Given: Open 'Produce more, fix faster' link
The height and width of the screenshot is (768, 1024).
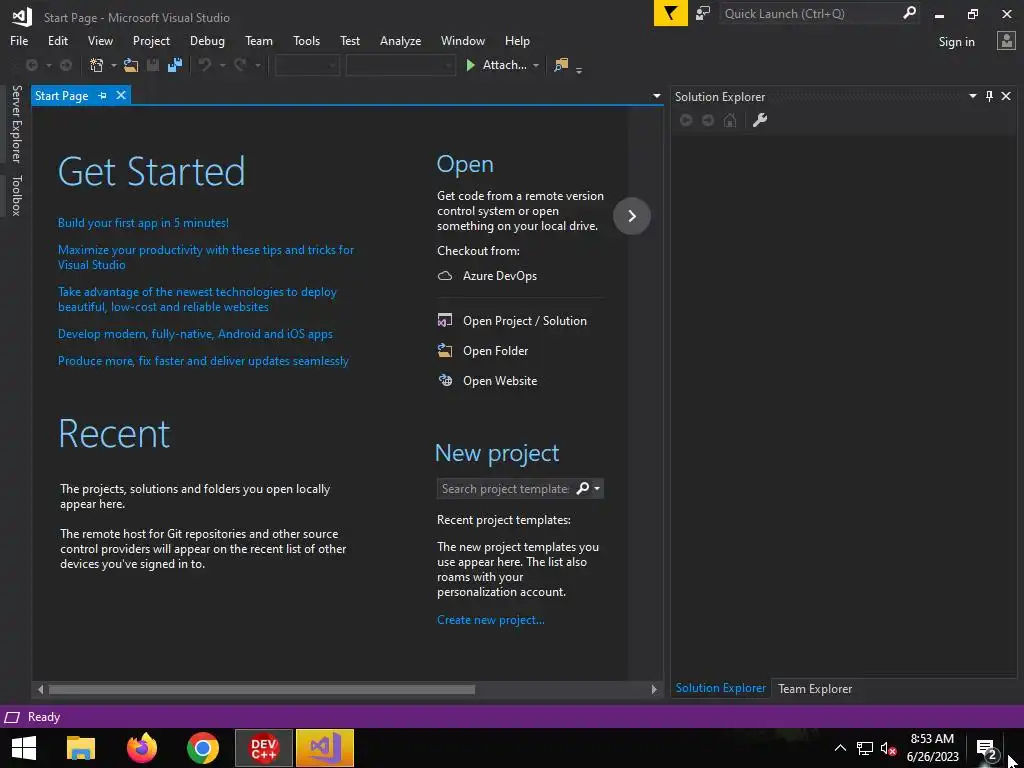Looking at the screenshot, I should point(203,360).
